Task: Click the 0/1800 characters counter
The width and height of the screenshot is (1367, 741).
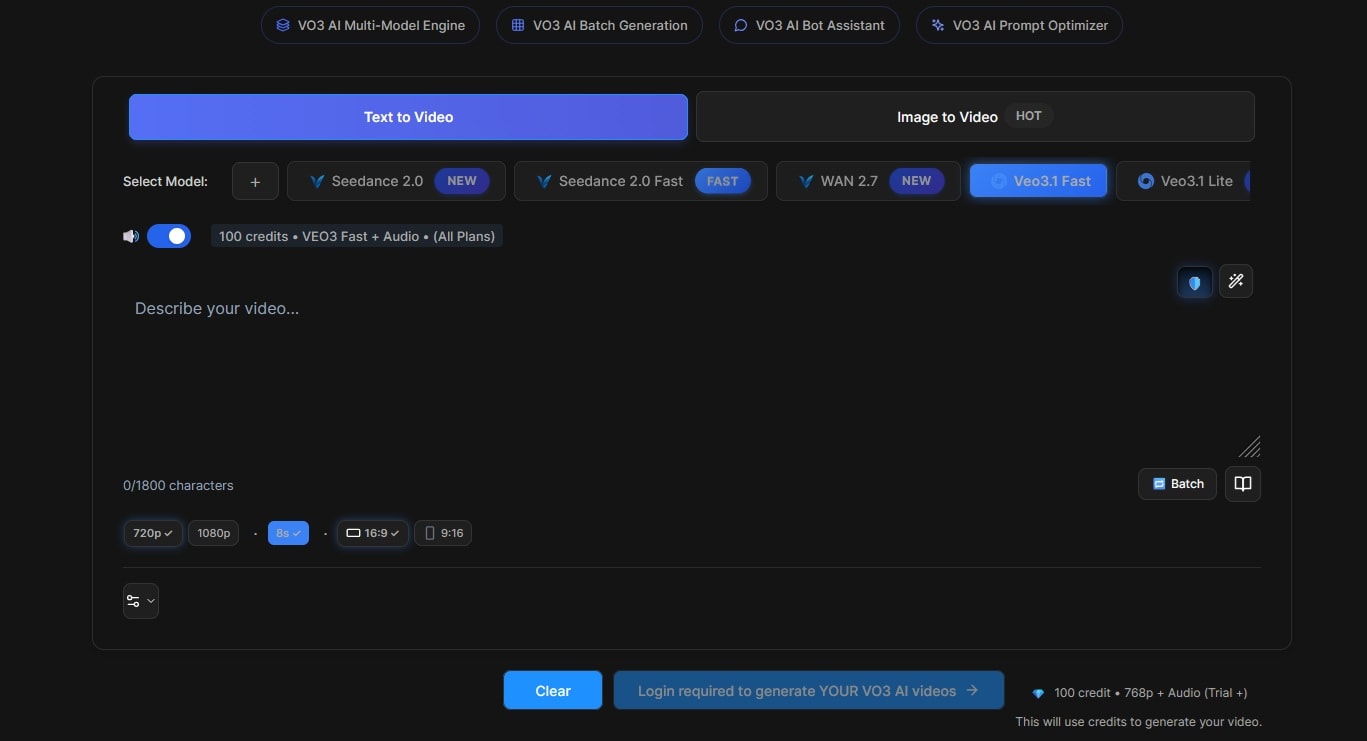Action: tap(178, 485)
